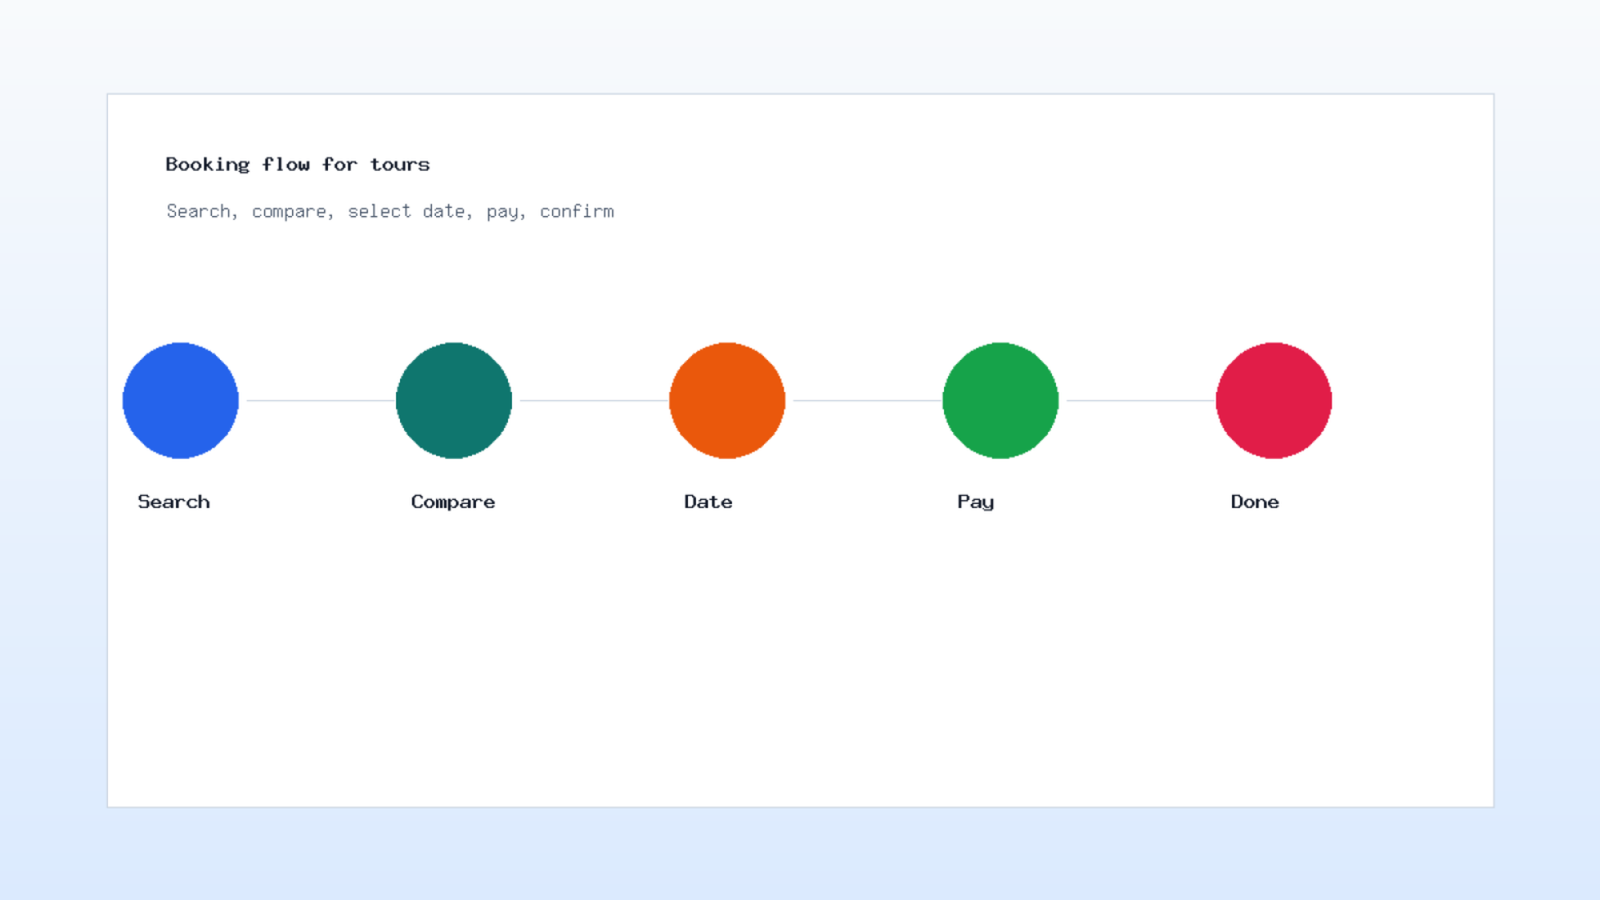Viewport: 1600px width, 900px height.
Task: Click the 'Search, compare, select date, pay, confirm' subtitle
Action: [x=390, y=211]
